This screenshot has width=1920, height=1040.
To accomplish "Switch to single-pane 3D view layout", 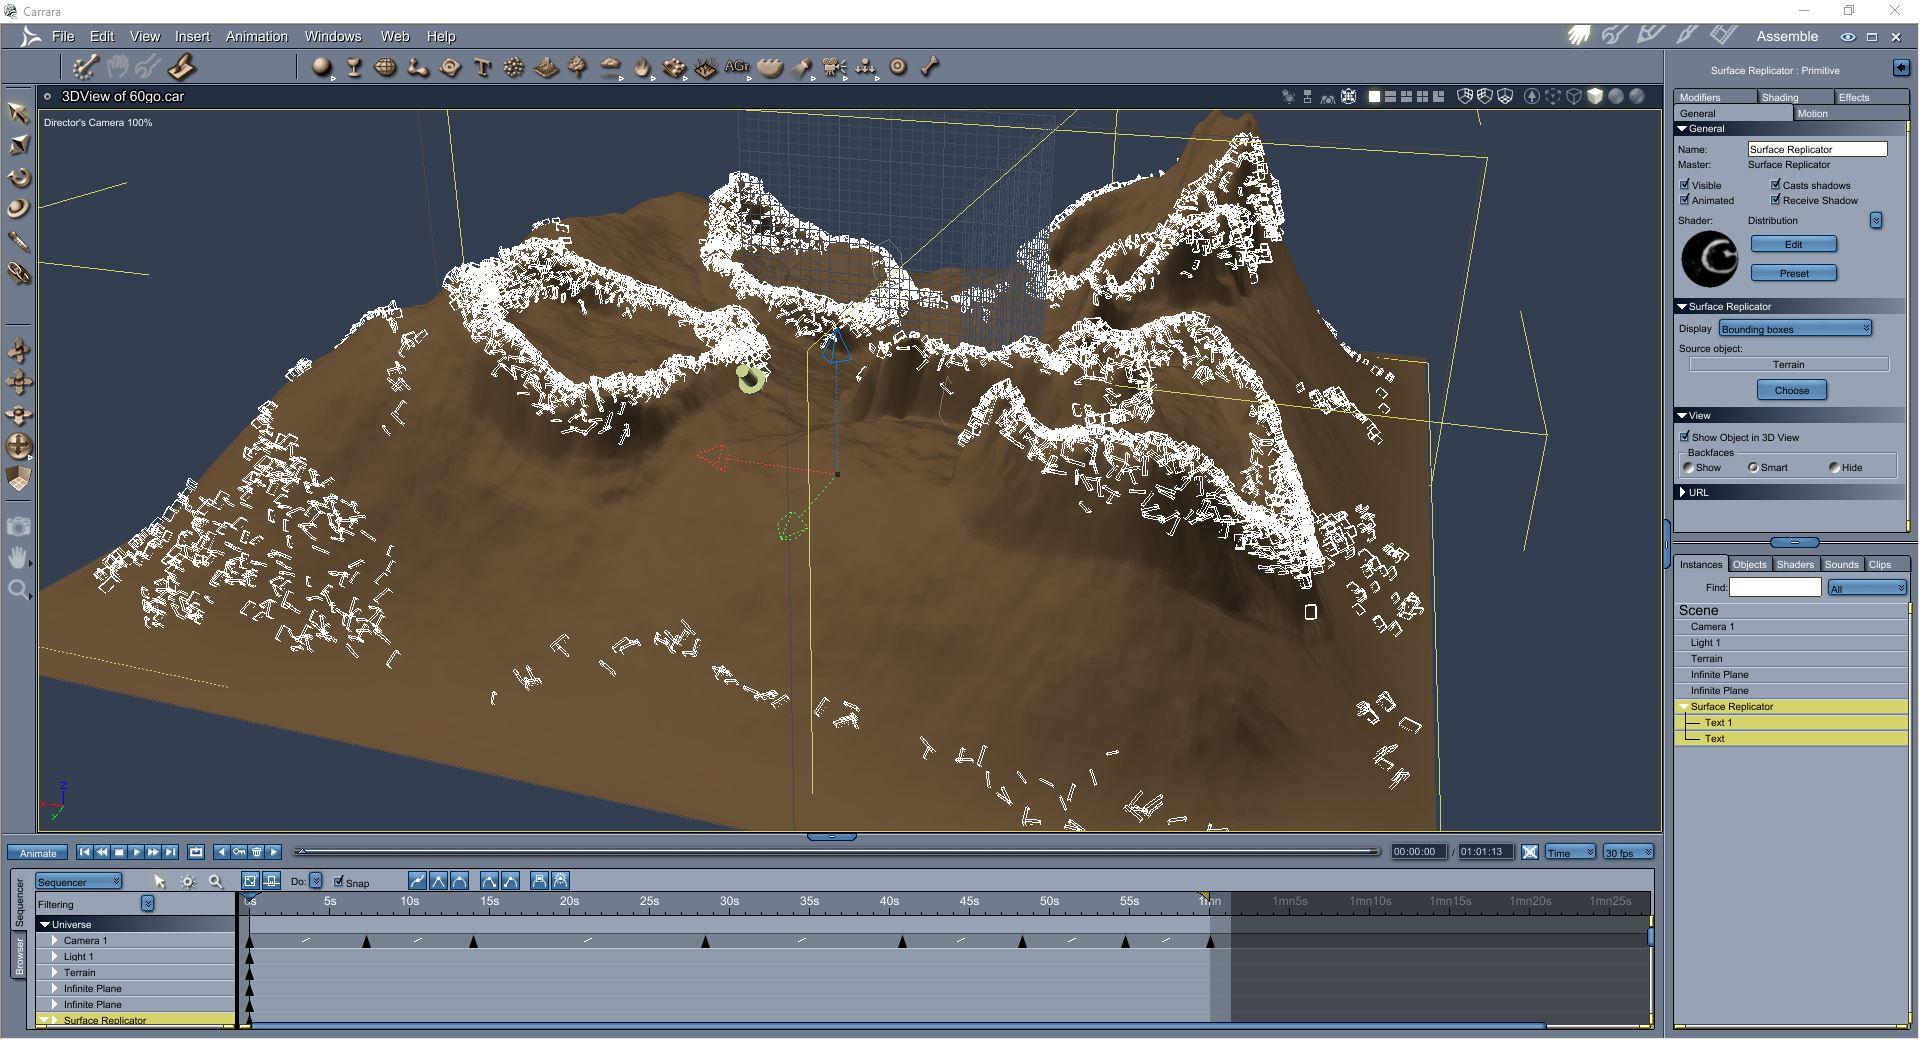I will click(x=1374, y=97).
